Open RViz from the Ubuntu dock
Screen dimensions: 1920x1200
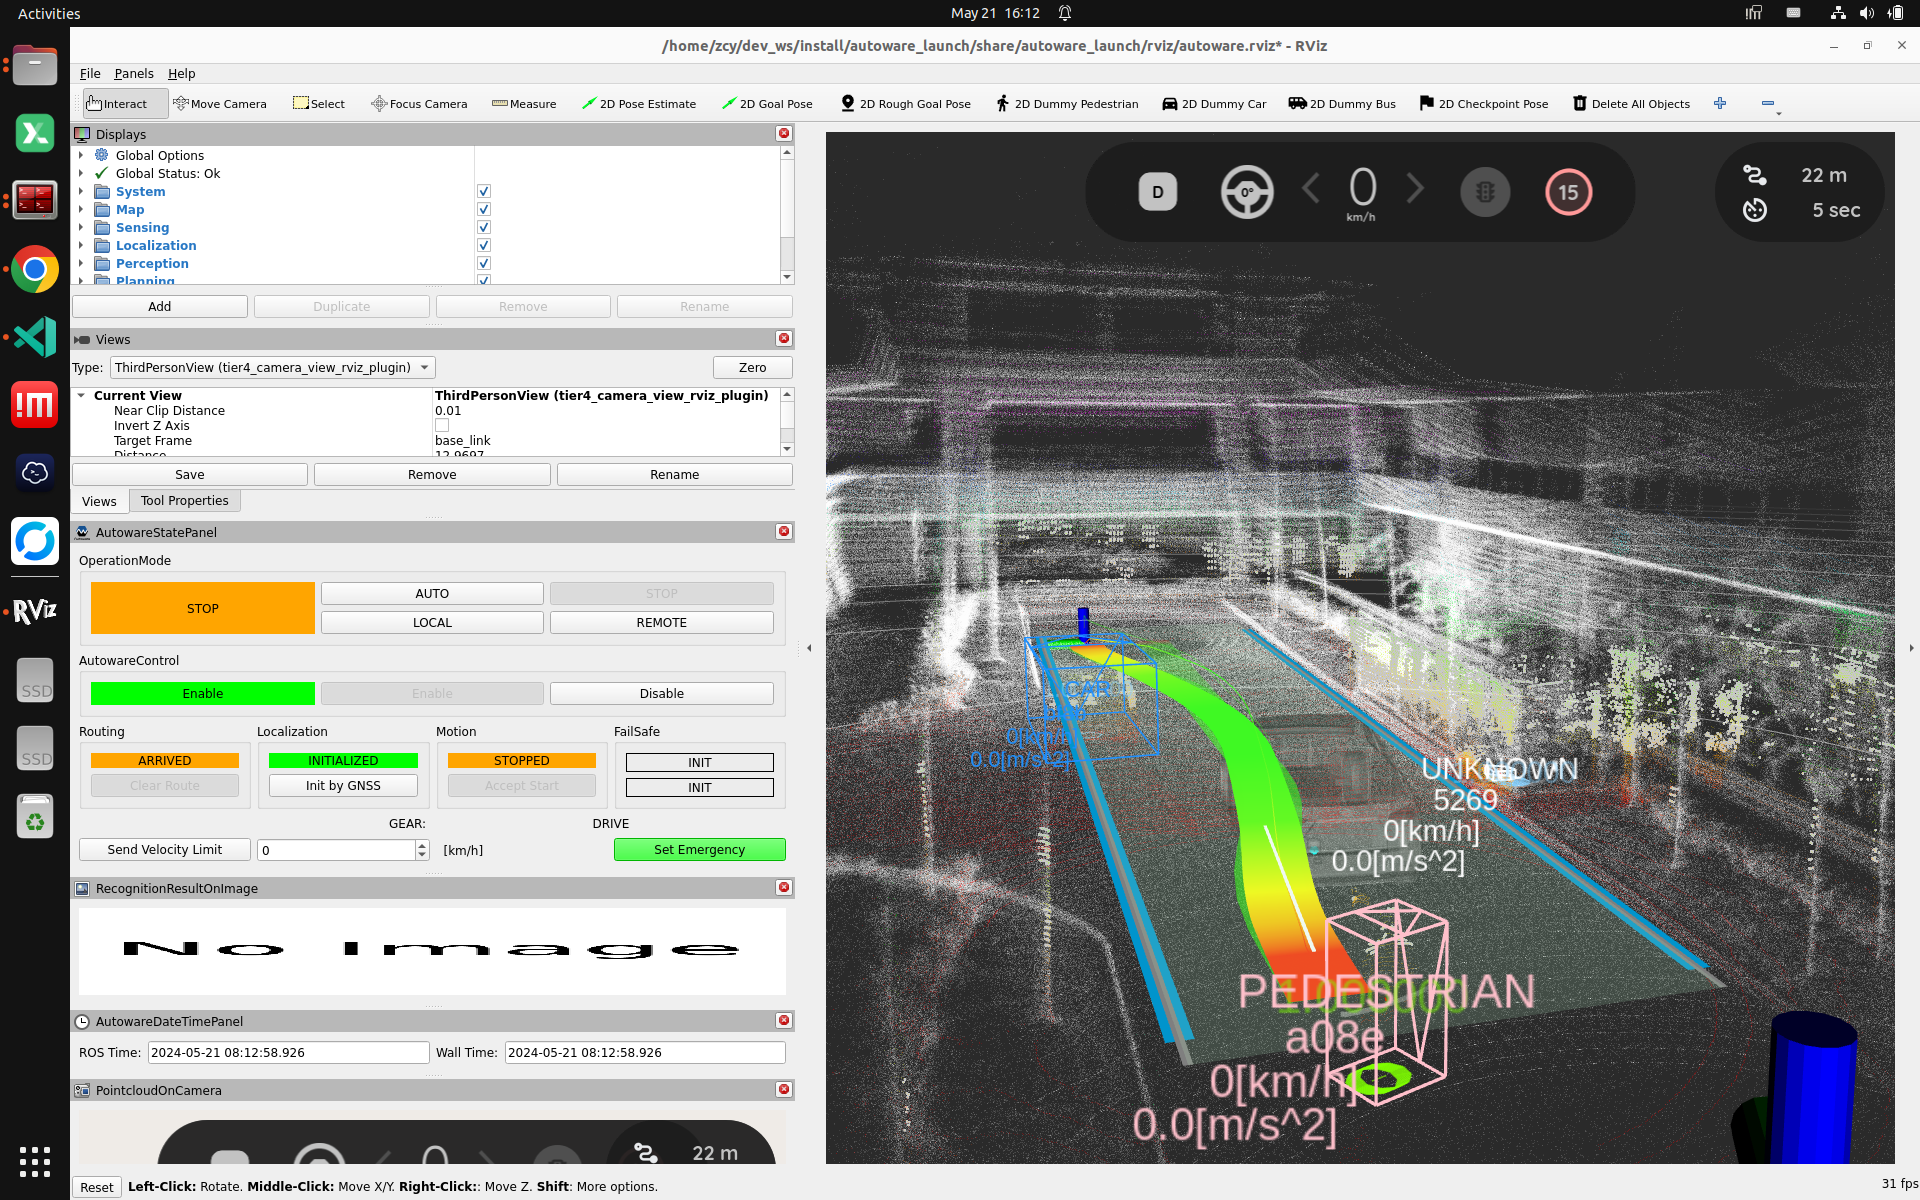tap(35, 610)
